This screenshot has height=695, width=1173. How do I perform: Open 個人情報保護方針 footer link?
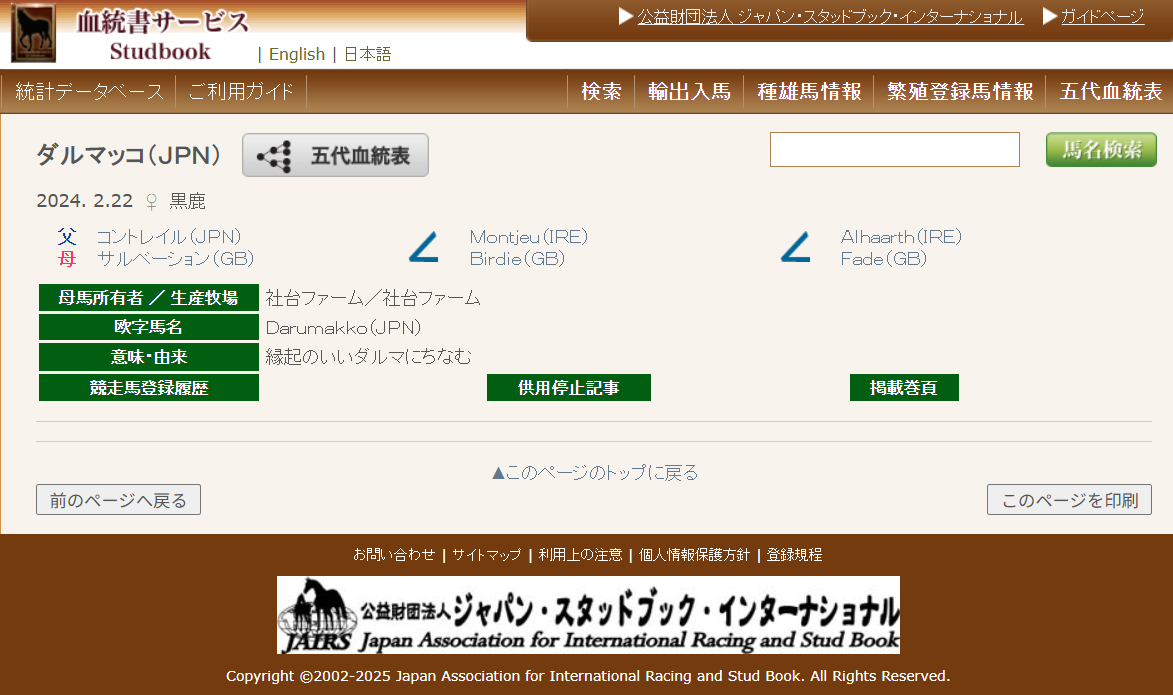694,555
